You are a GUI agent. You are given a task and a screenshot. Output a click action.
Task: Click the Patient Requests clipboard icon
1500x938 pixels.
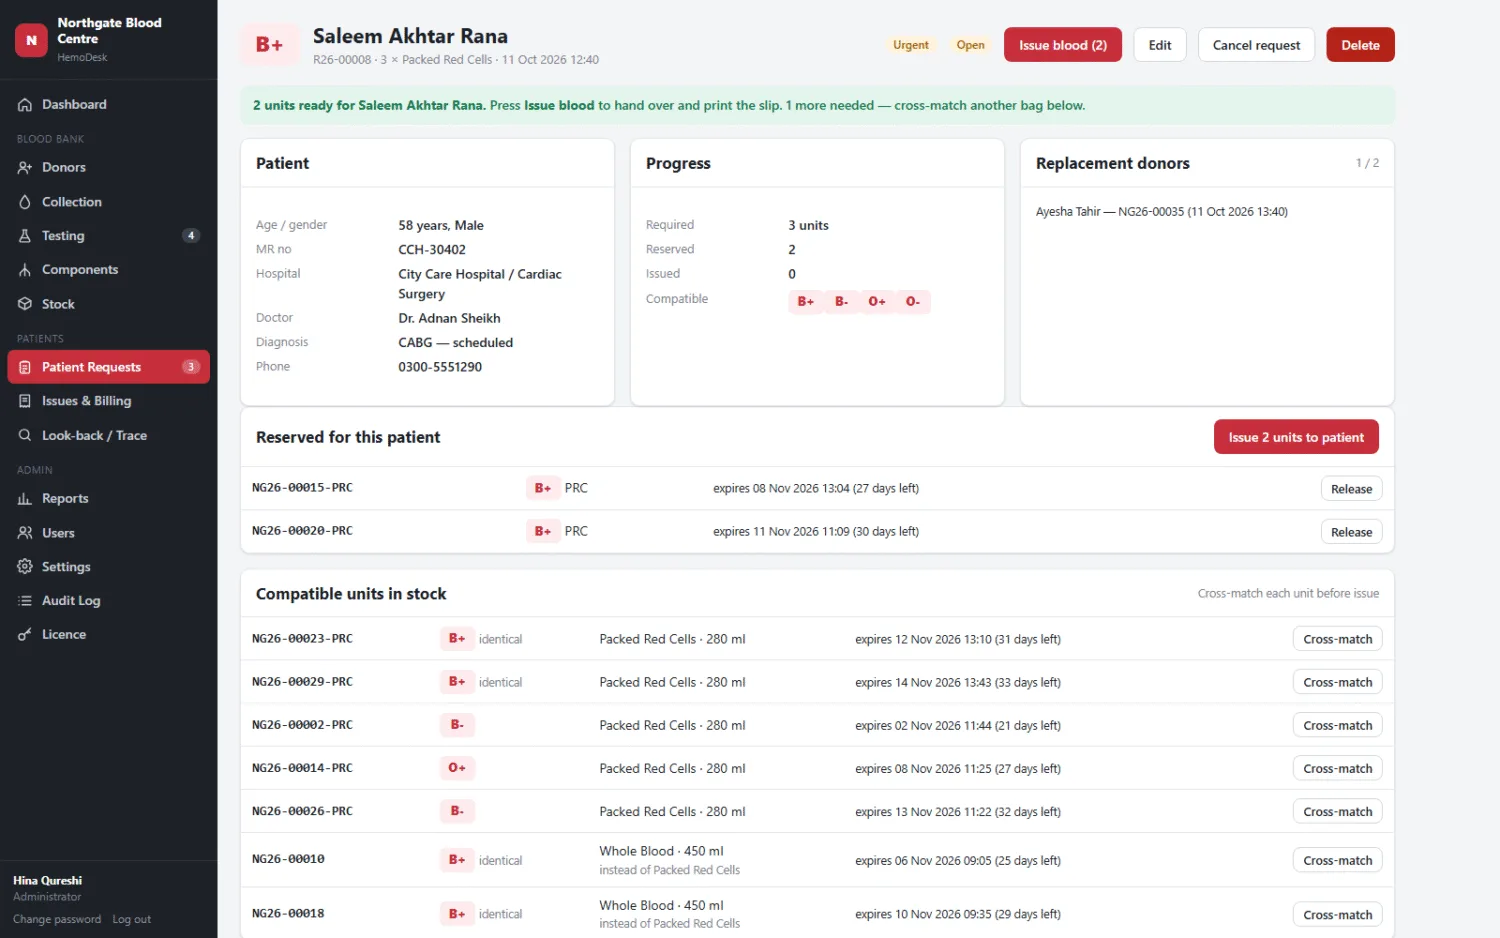(x=25, y=367)
